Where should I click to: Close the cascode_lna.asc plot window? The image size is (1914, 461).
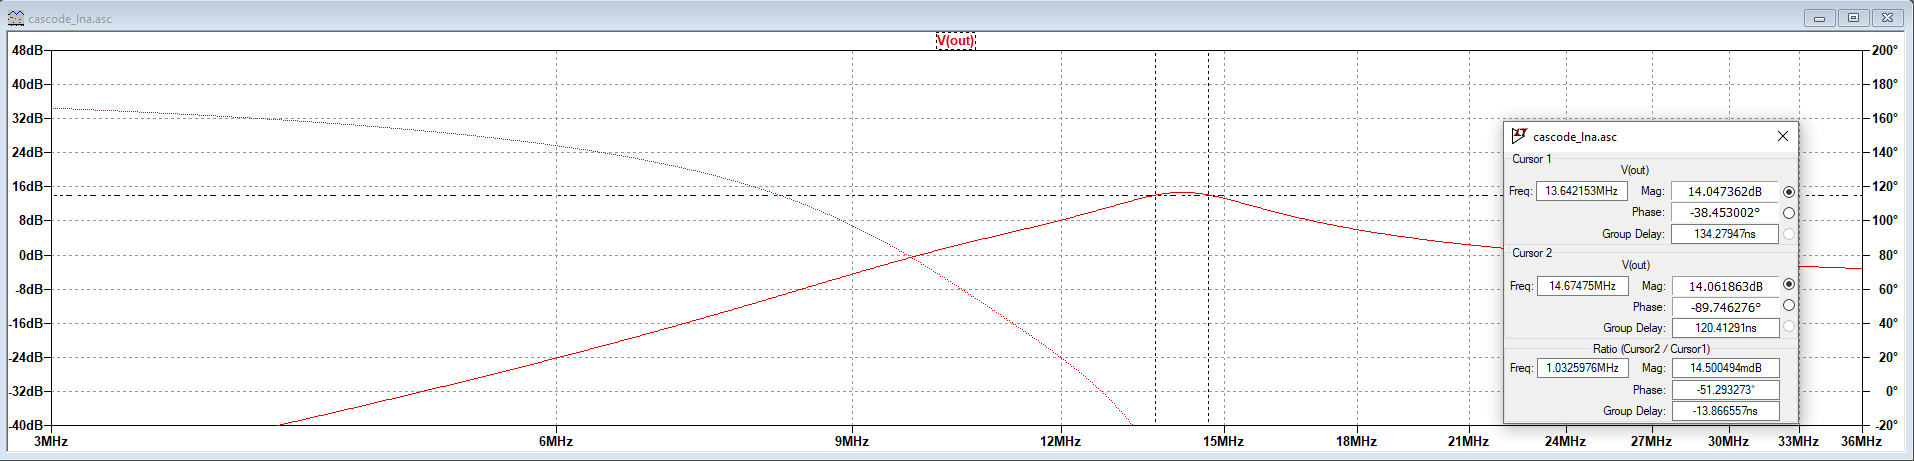tap(1887, 18)
